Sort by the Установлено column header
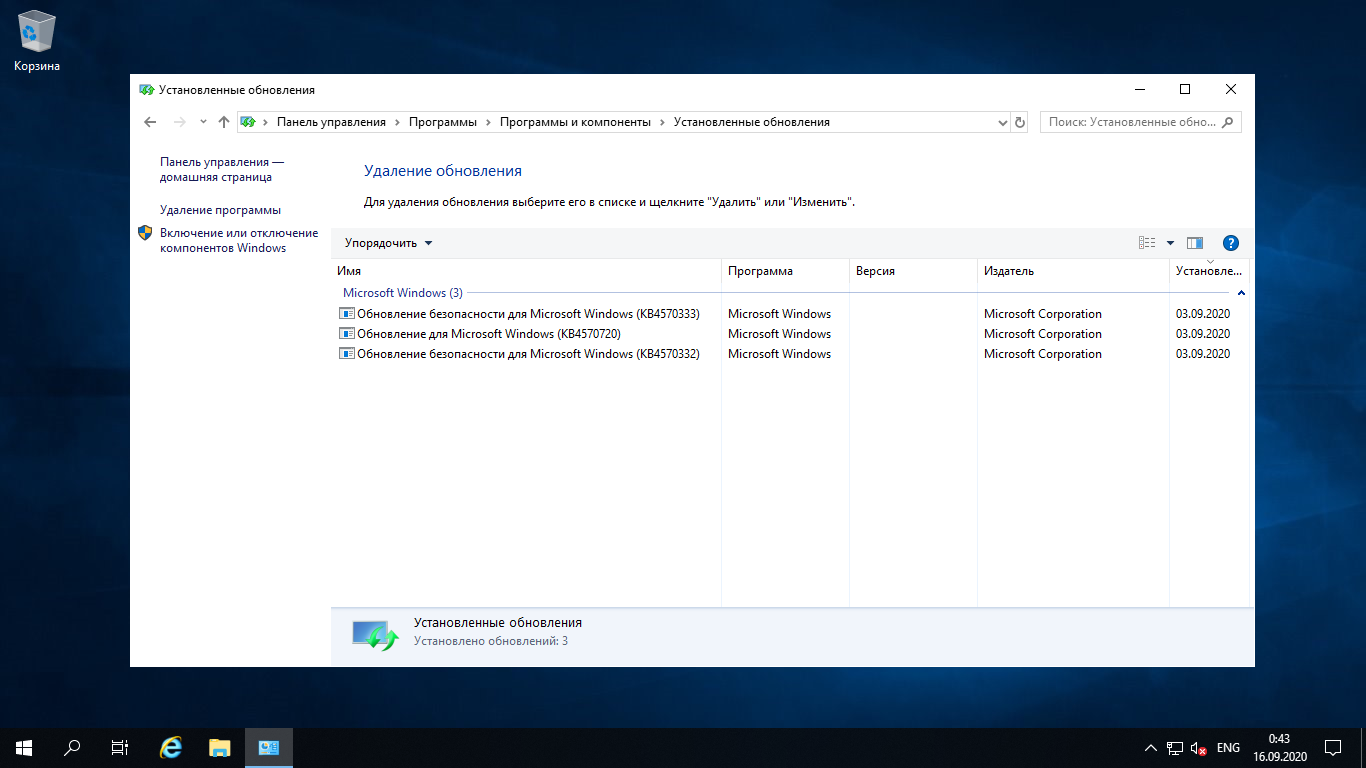Image resolution: width=1366 pixels, height=768 pixels. click(x=1209, y=271)
